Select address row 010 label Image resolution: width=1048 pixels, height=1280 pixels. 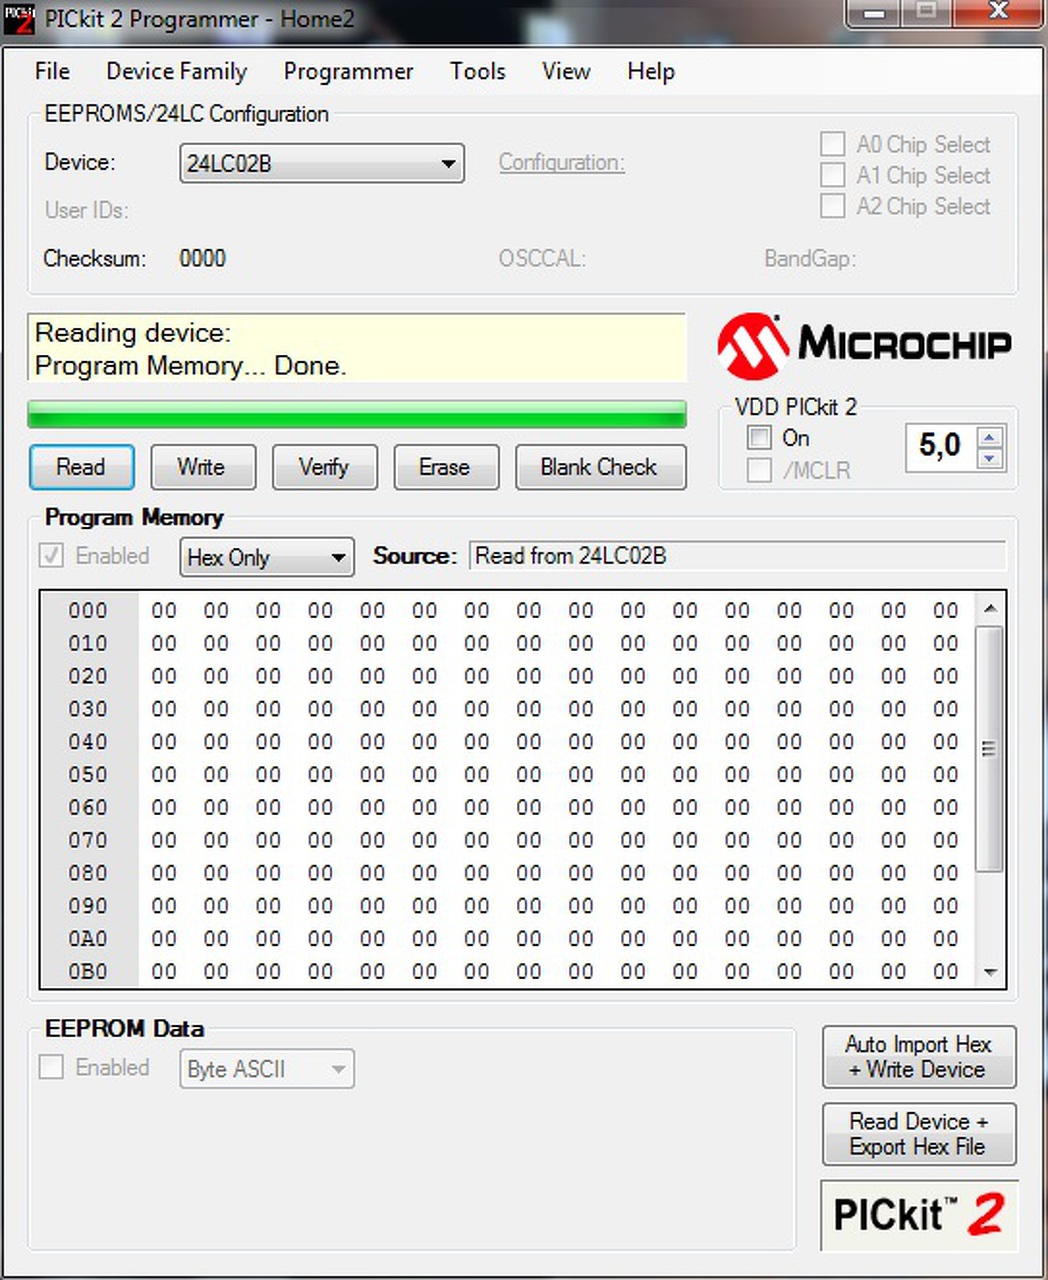pos(88,643)
